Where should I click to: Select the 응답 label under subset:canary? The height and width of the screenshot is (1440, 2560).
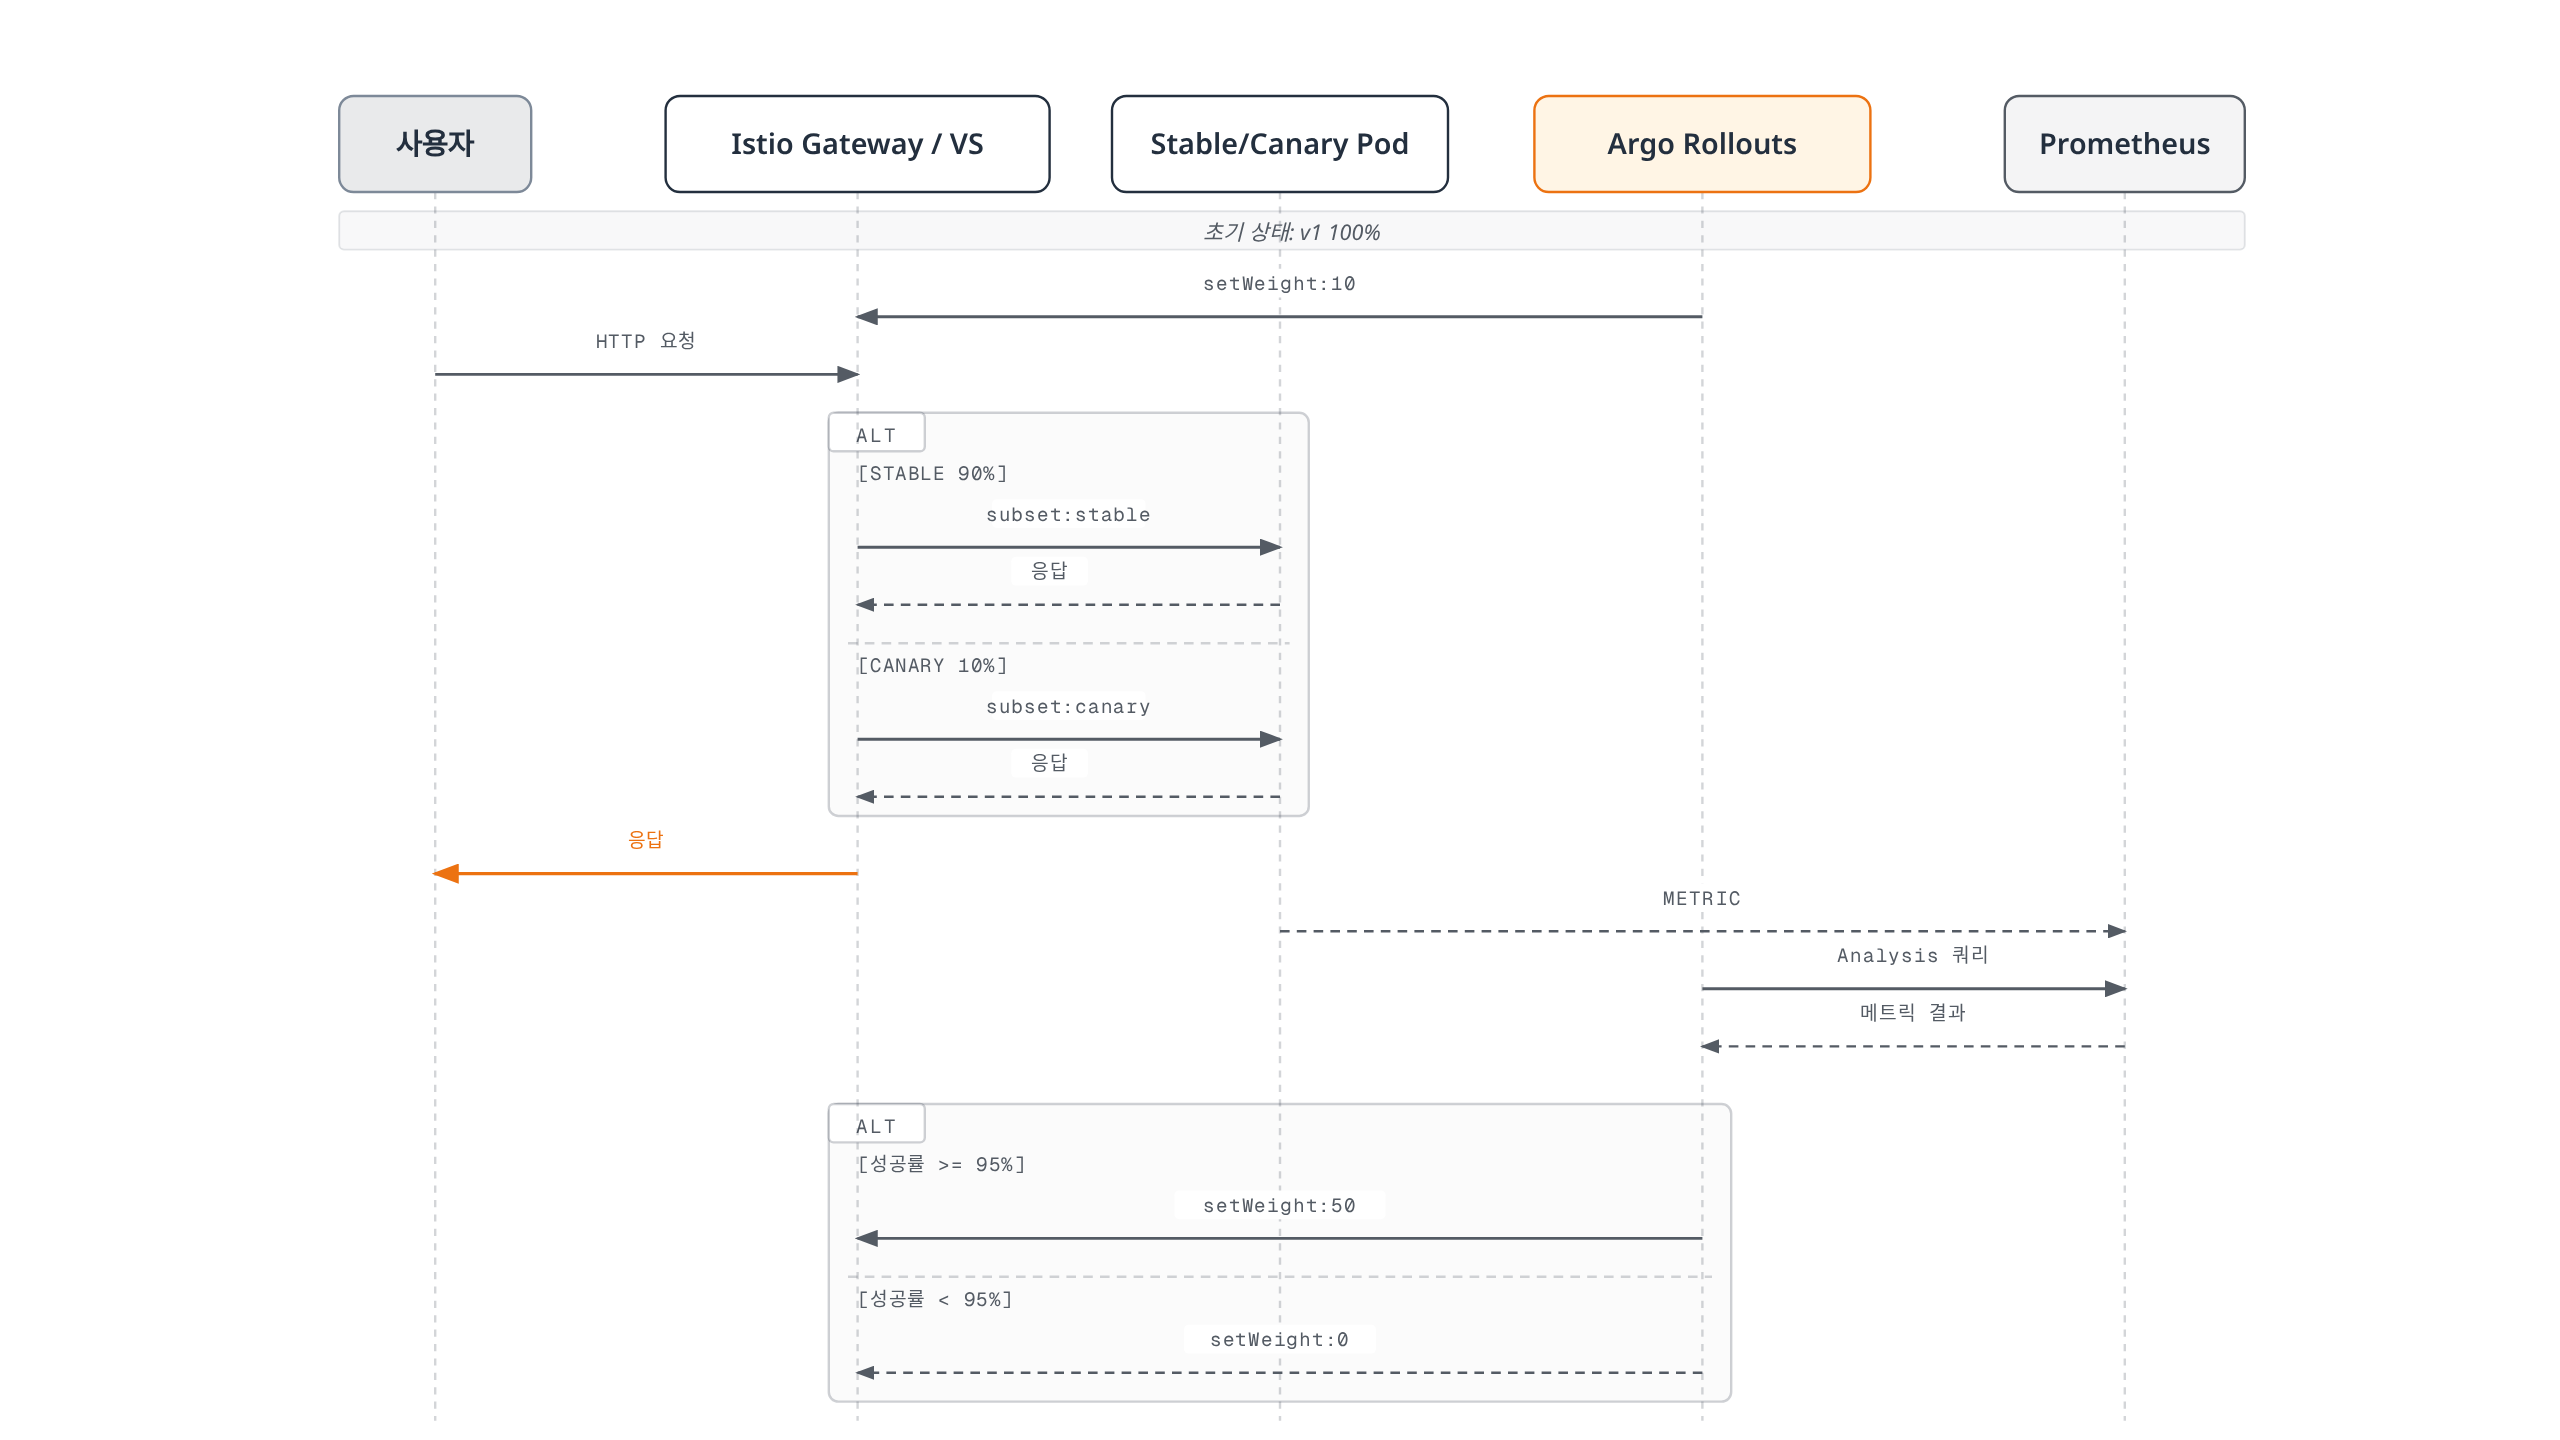tap(1049, 763)
